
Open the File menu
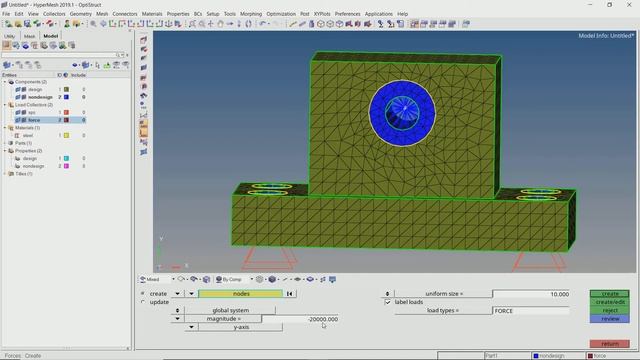6,14
